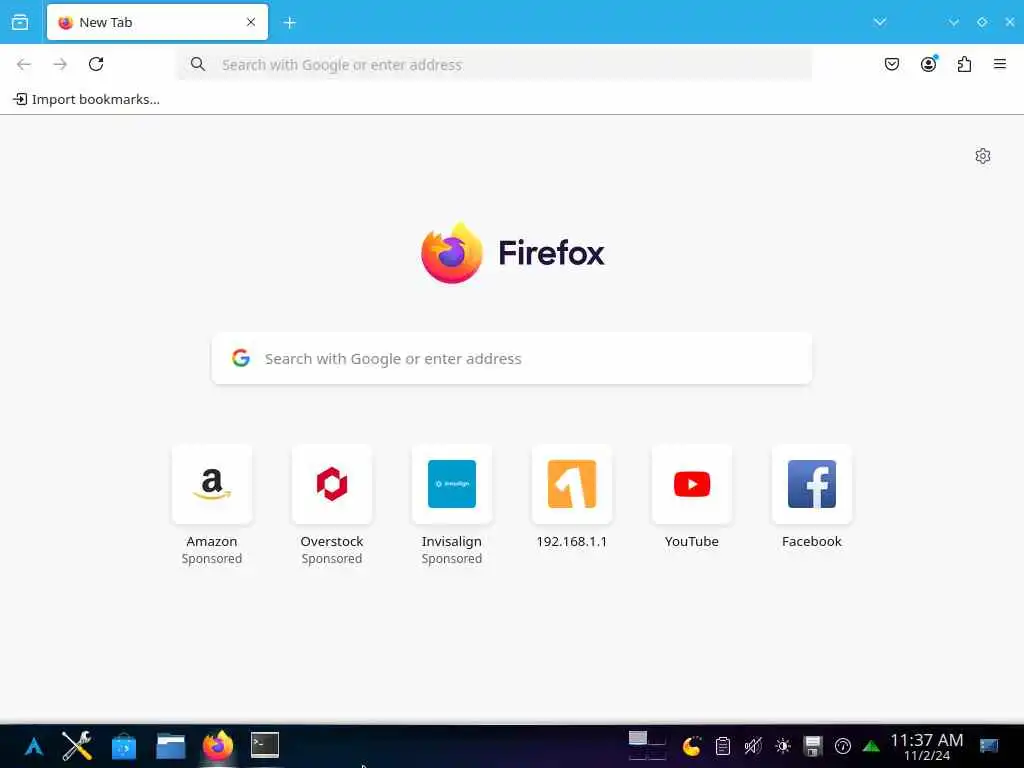Click the Firefox taskbar icon
Viewport: 1024px width, 768px height.
(x=217, y=746)
